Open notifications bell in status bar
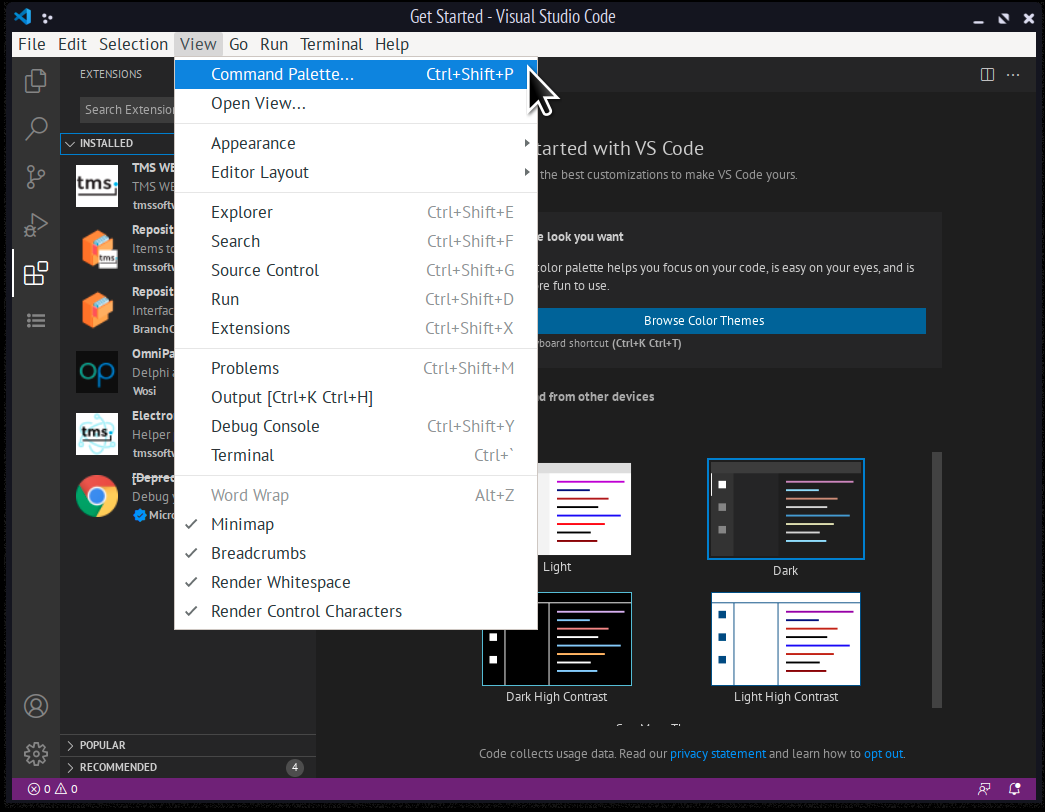 point(1014,789)
